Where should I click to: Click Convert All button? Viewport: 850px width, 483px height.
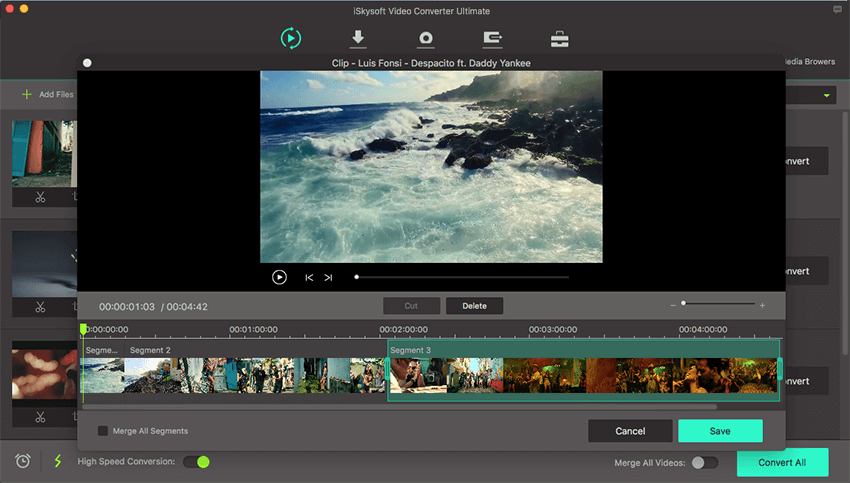point(782,462)
